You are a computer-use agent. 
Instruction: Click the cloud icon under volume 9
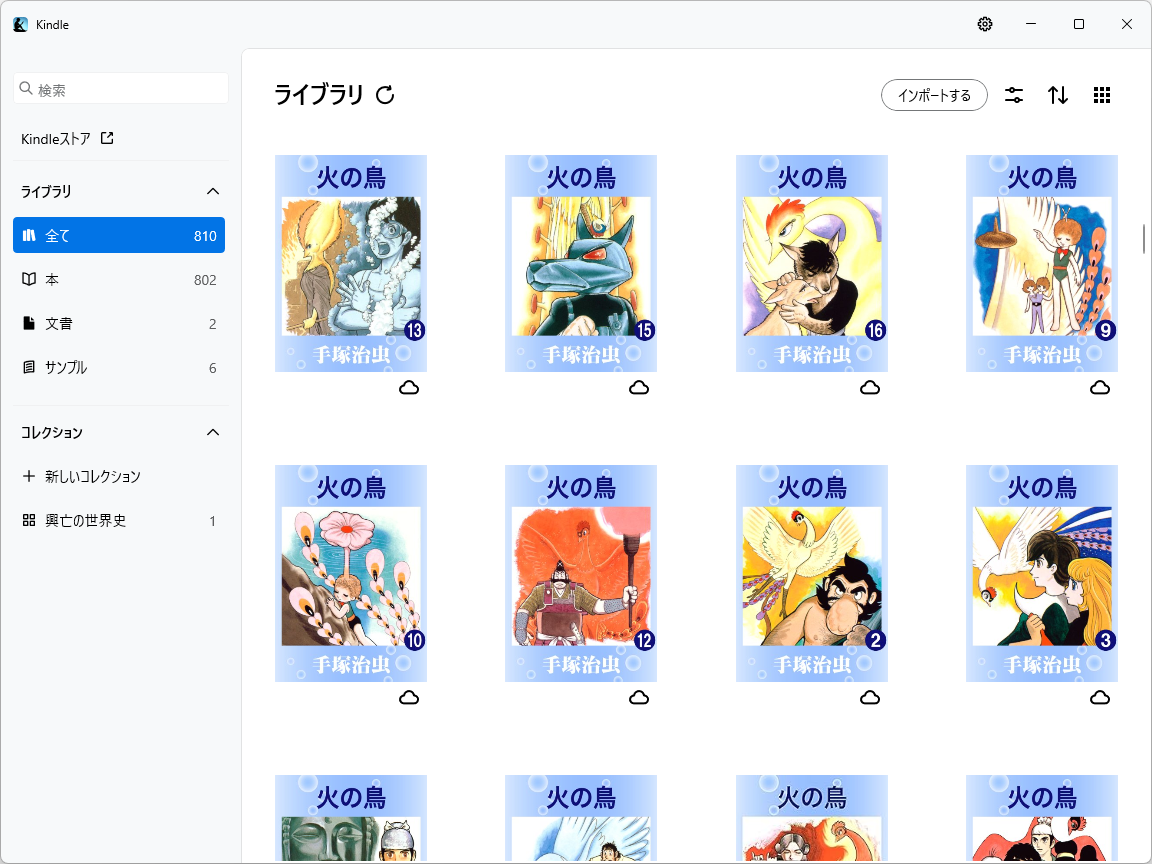coord(1100,387)
